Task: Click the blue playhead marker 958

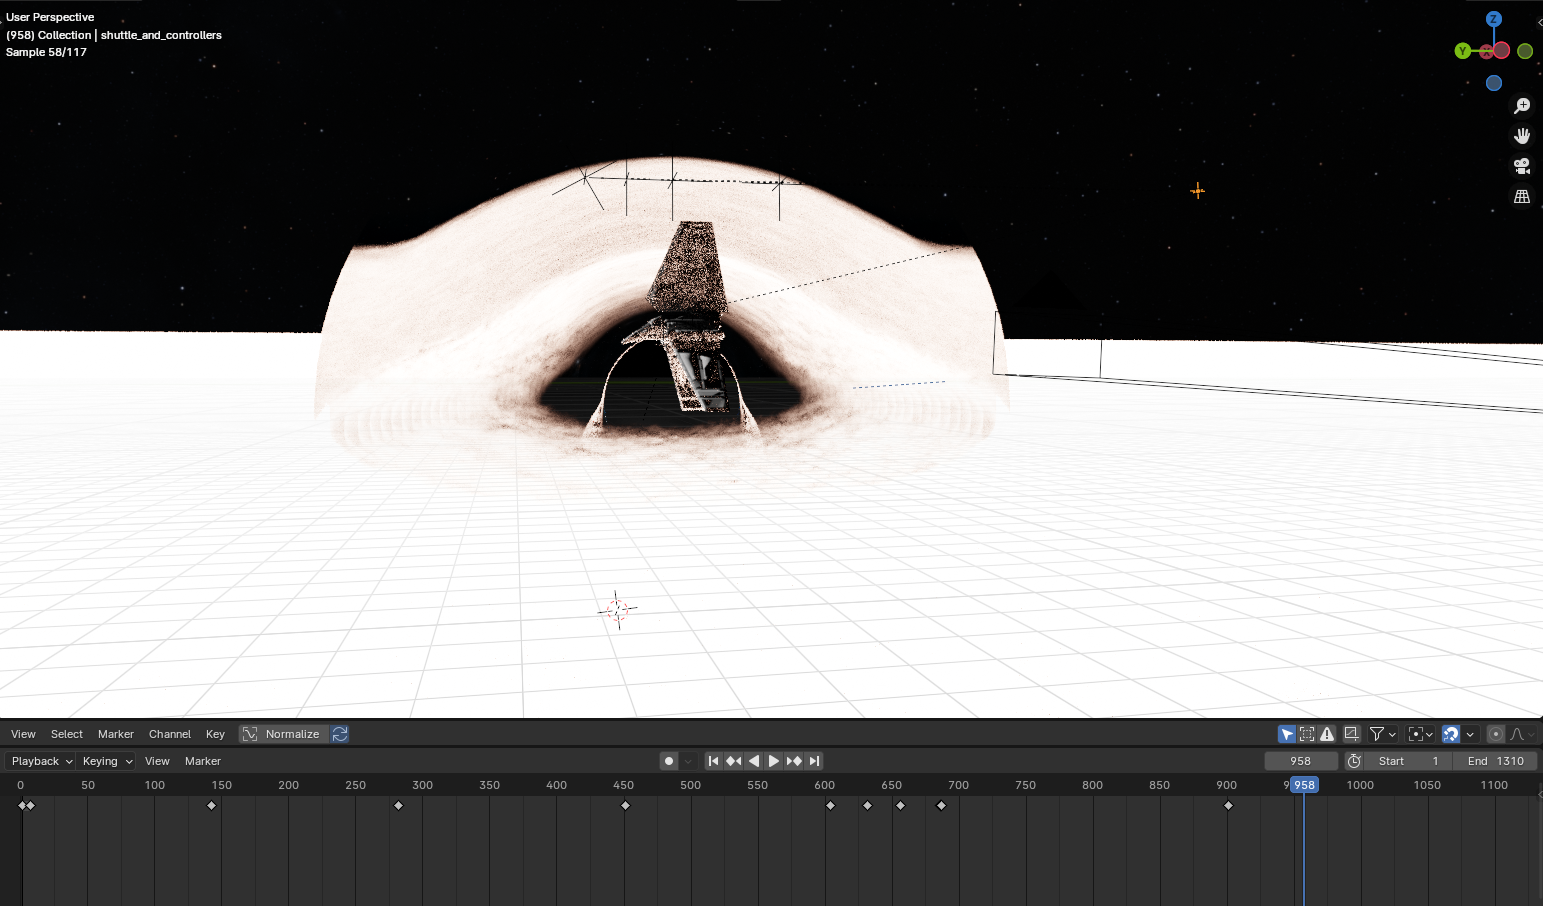Action: coord(1304,785)
